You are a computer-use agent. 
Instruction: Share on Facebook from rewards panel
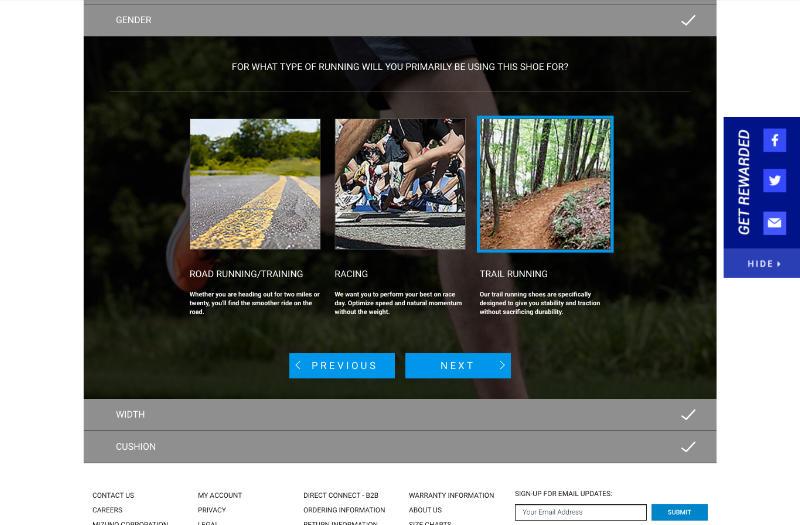tap(774, 140)
